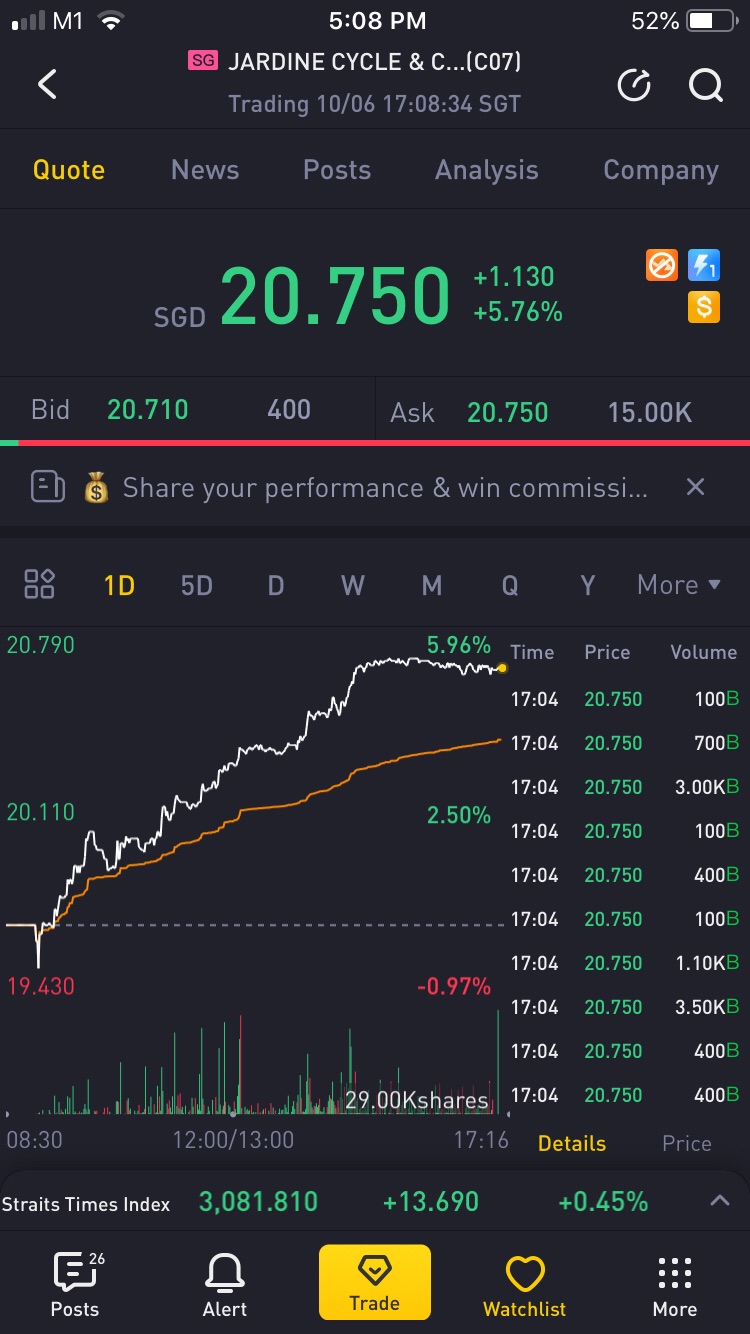Tap the orange no-short-selling badge icon
The height and width of the screenshot is (1334, 750).
tap(661, 266)
